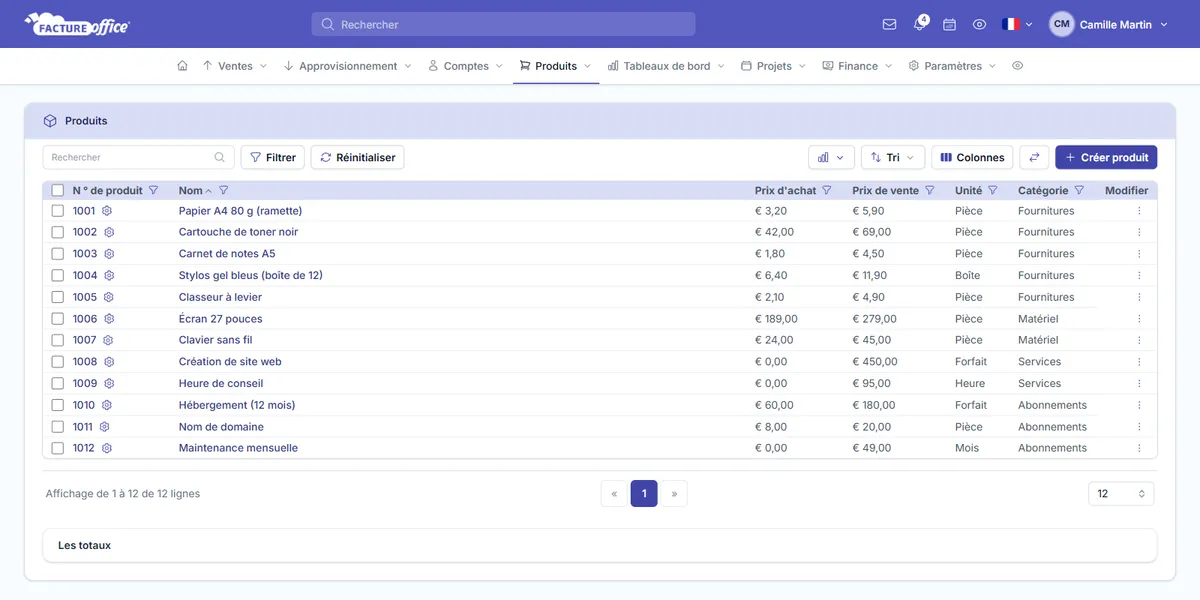The image size is (1200, 600).
Task: Check the box for product 1005
Action: [58, 297]
